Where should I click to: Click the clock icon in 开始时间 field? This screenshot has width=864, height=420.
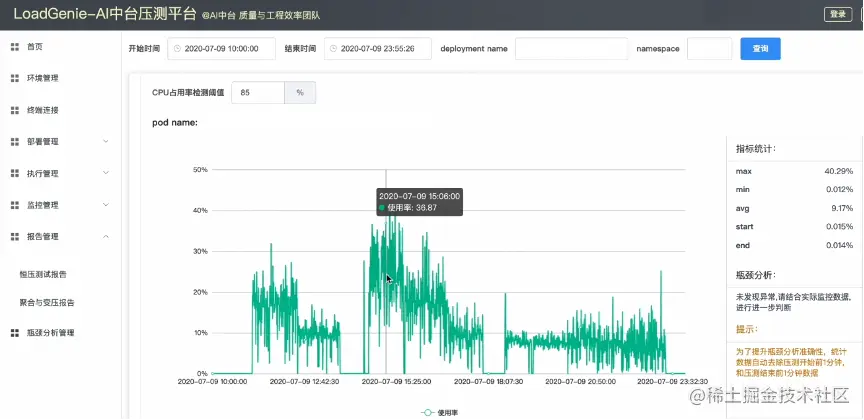point(177,49)
